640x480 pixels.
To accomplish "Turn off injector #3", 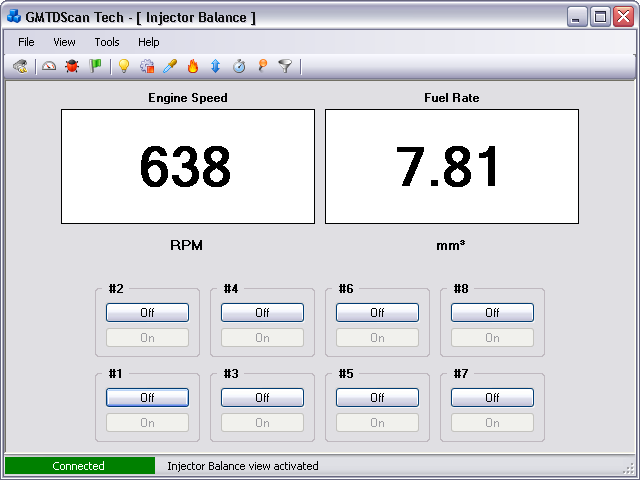I will click(262, 398).
